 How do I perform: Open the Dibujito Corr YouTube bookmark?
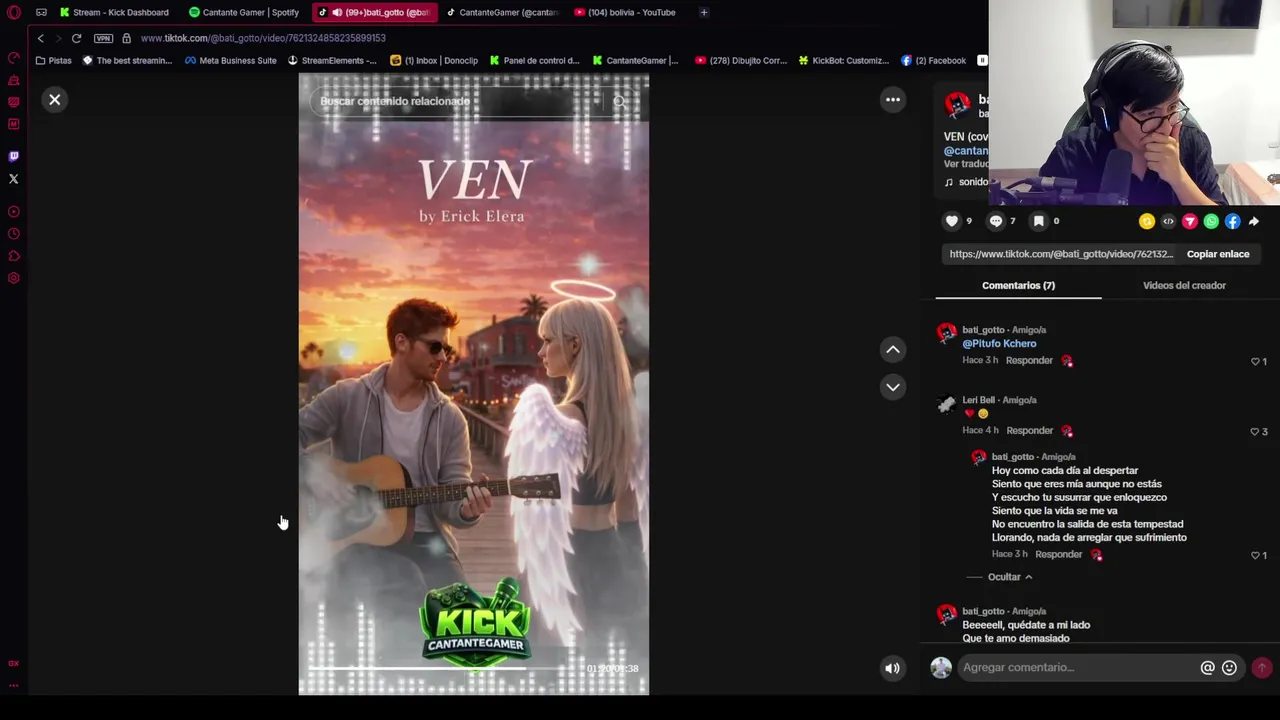pyautogui.click(x=741, y=60)
